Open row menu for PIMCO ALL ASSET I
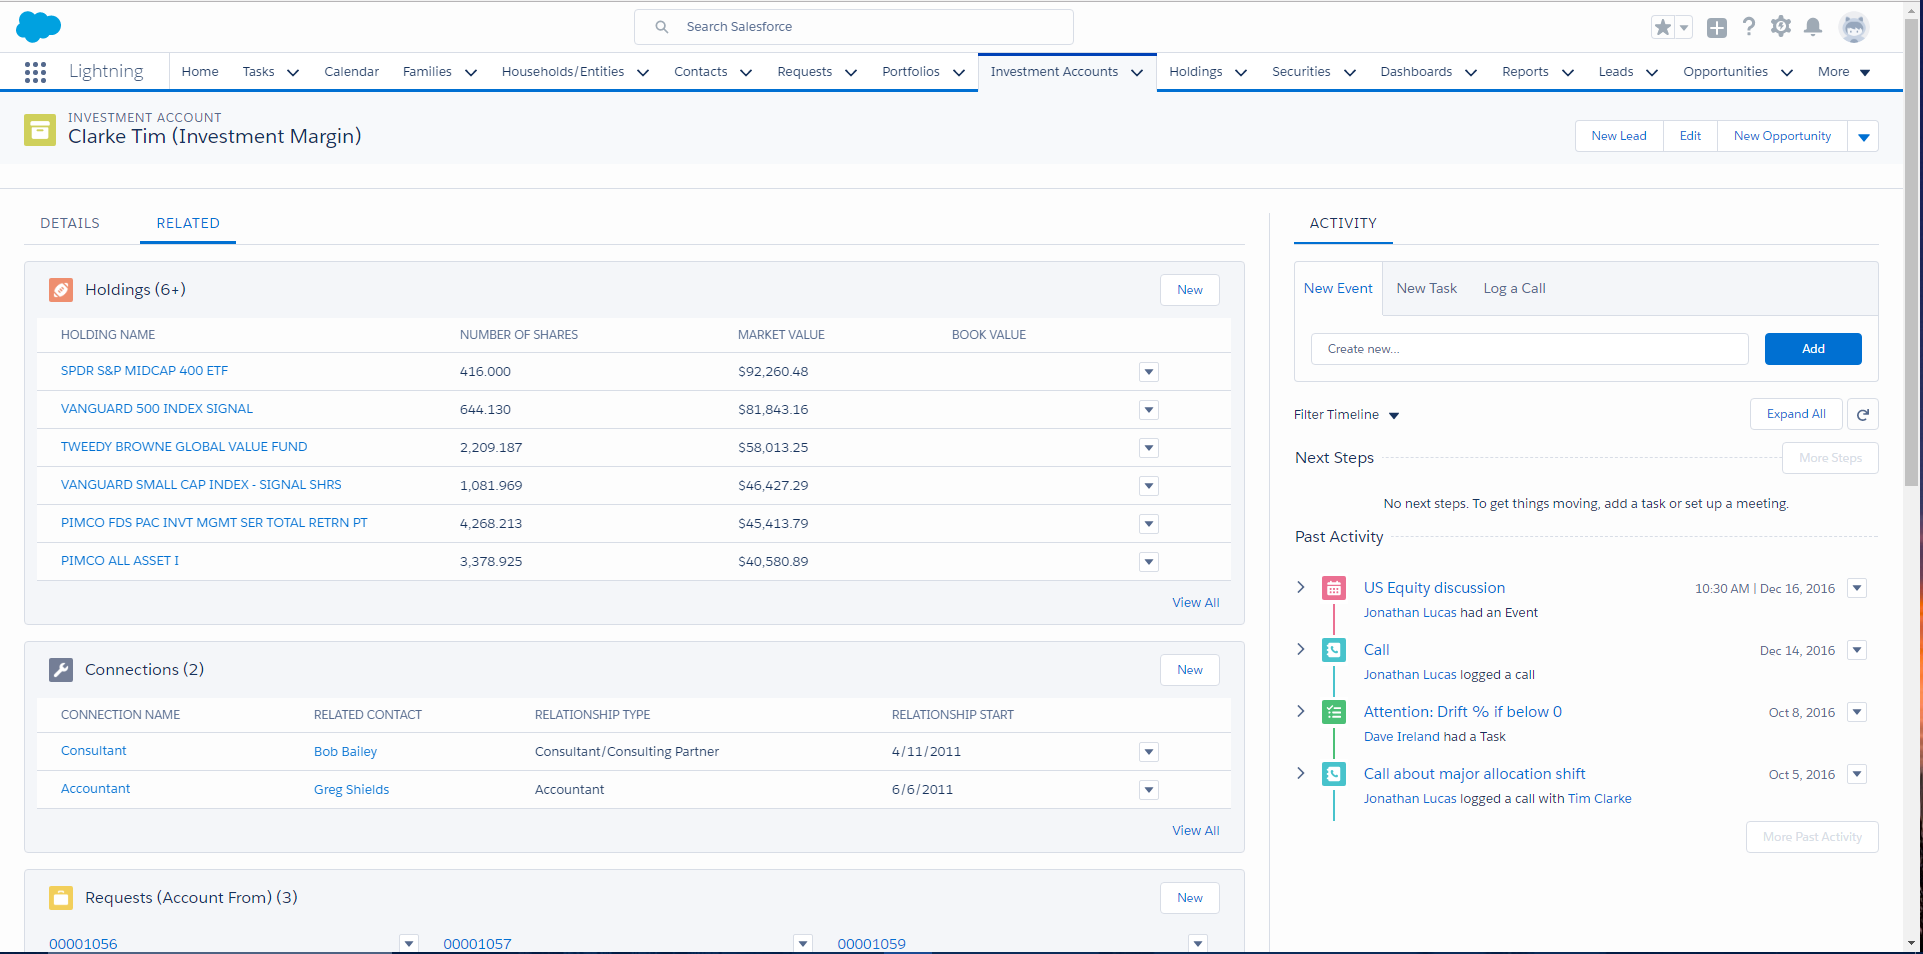1923x954 pixels. point(1149,562)
